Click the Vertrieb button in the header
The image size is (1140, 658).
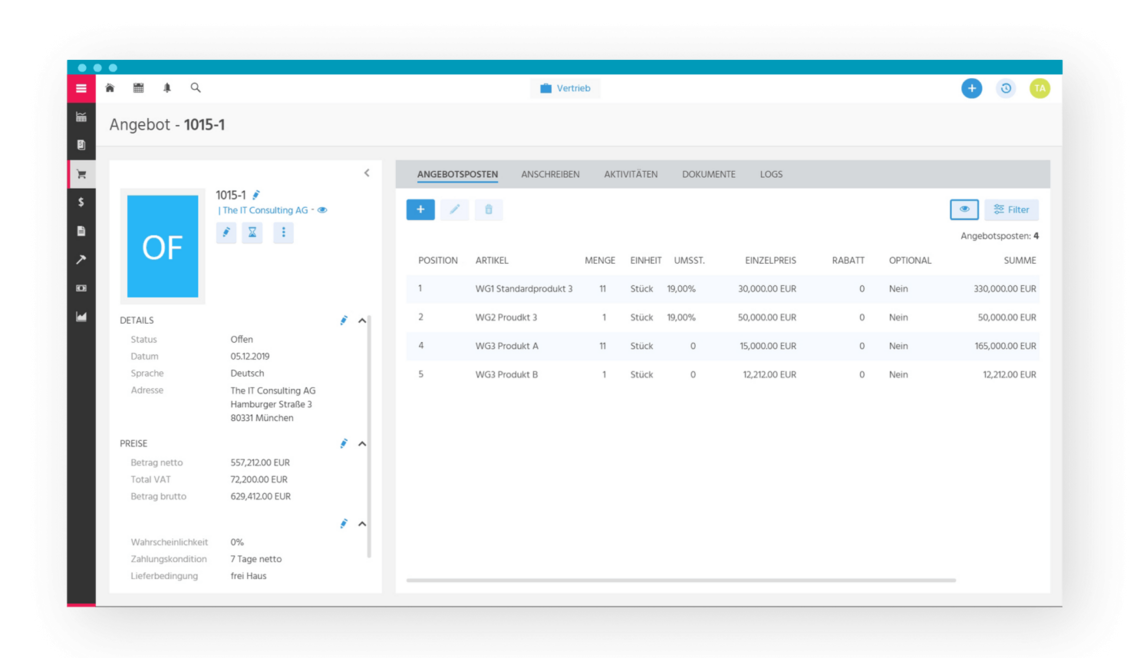(565, 88)
